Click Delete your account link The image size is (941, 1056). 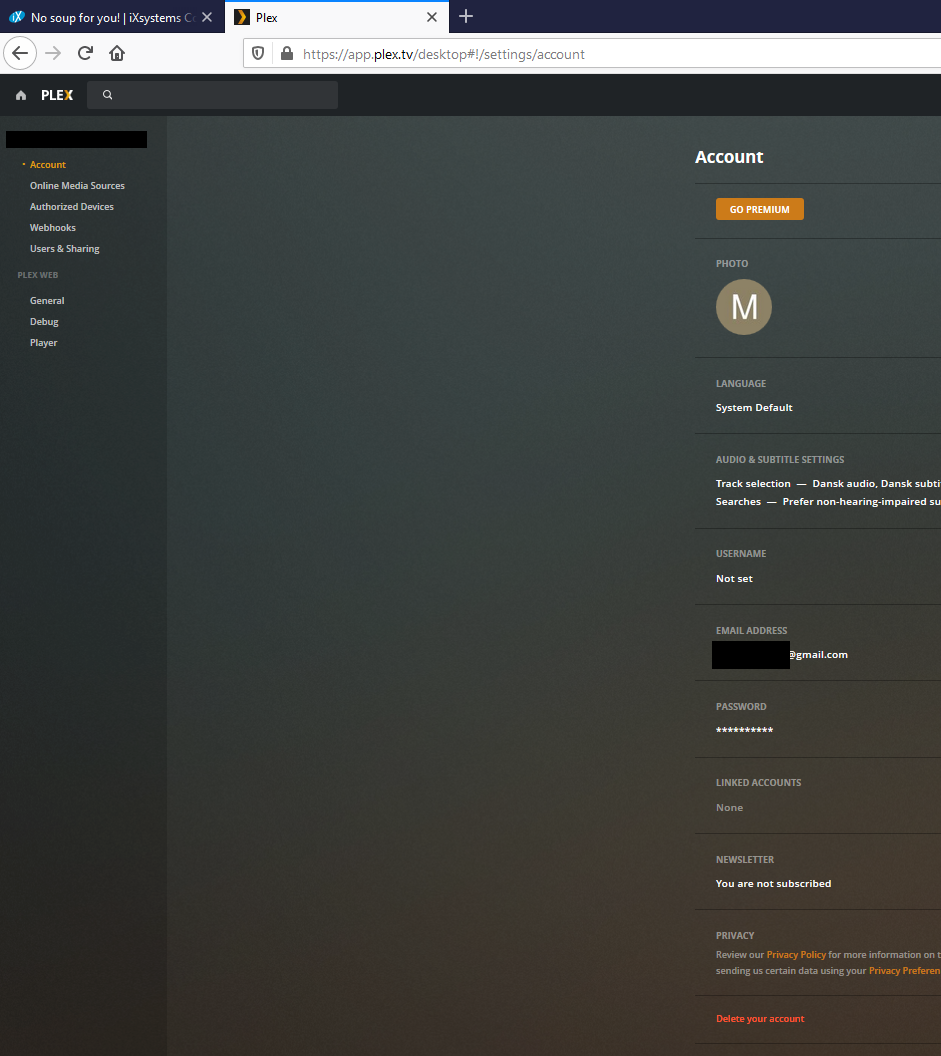pos(760,1018)
